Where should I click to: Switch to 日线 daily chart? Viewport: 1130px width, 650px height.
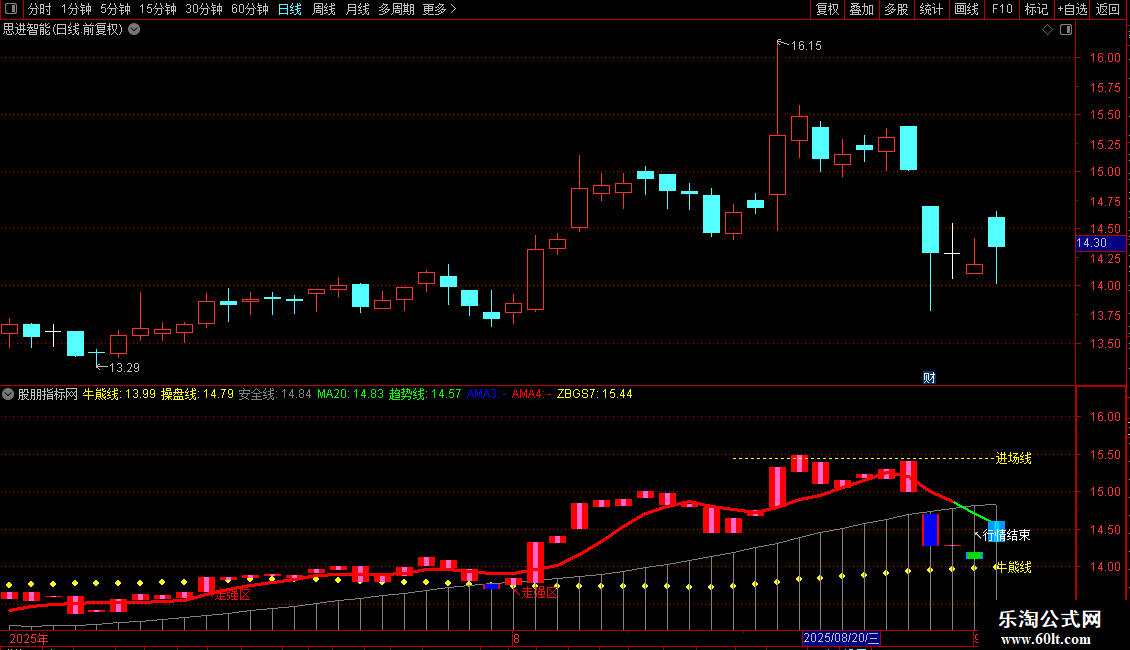[x=290, y=9]
